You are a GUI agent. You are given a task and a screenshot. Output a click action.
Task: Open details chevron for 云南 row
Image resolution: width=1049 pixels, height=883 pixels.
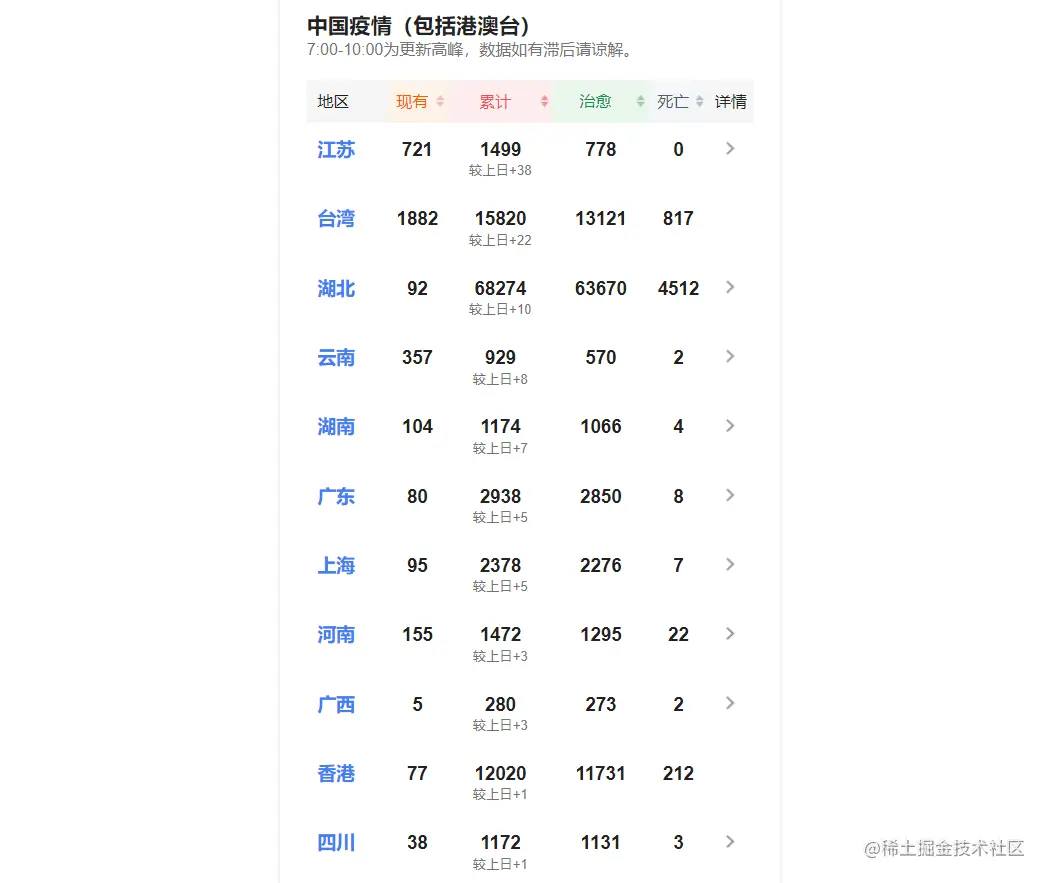[x=730, y=357]
